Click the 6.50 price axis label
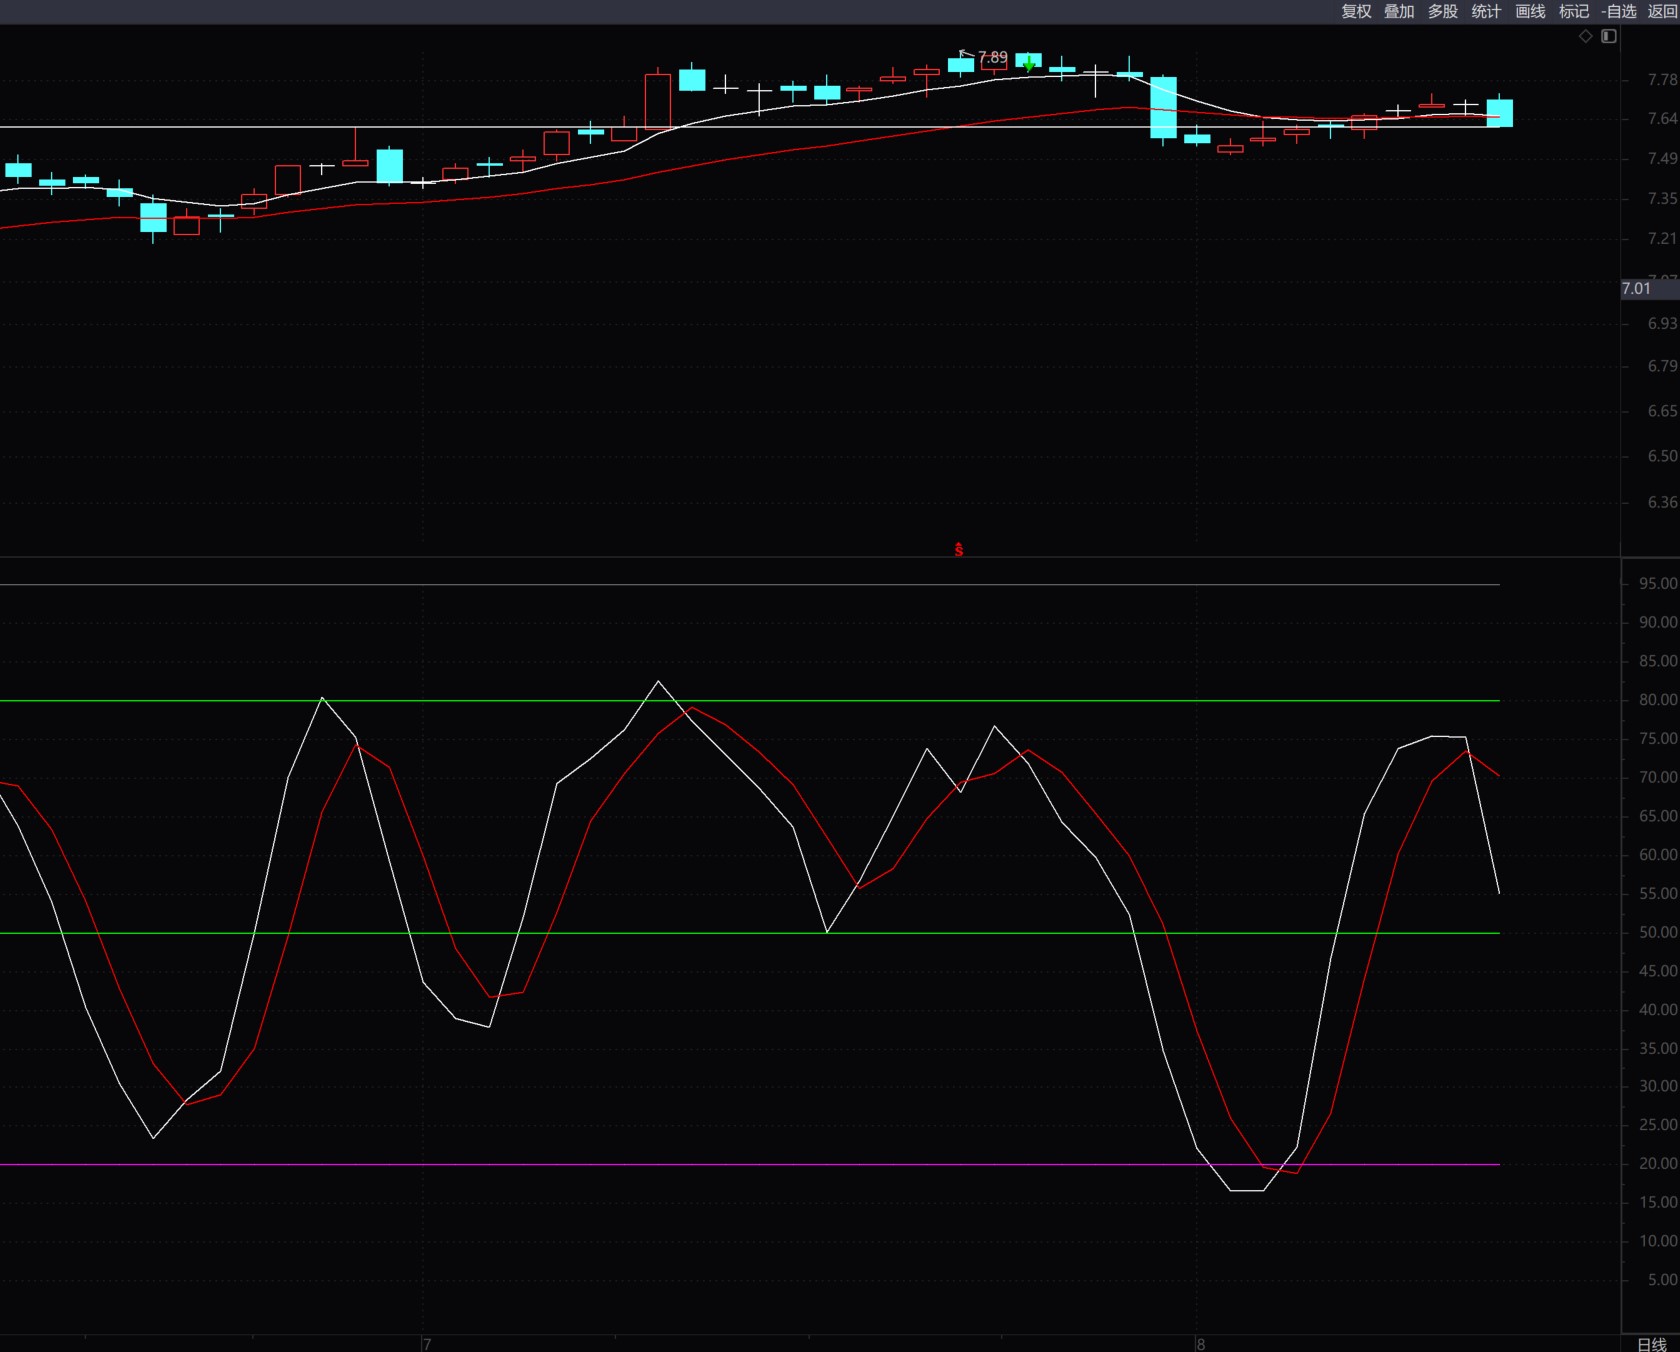The image size is (1680, 1352). [1662, 456]
